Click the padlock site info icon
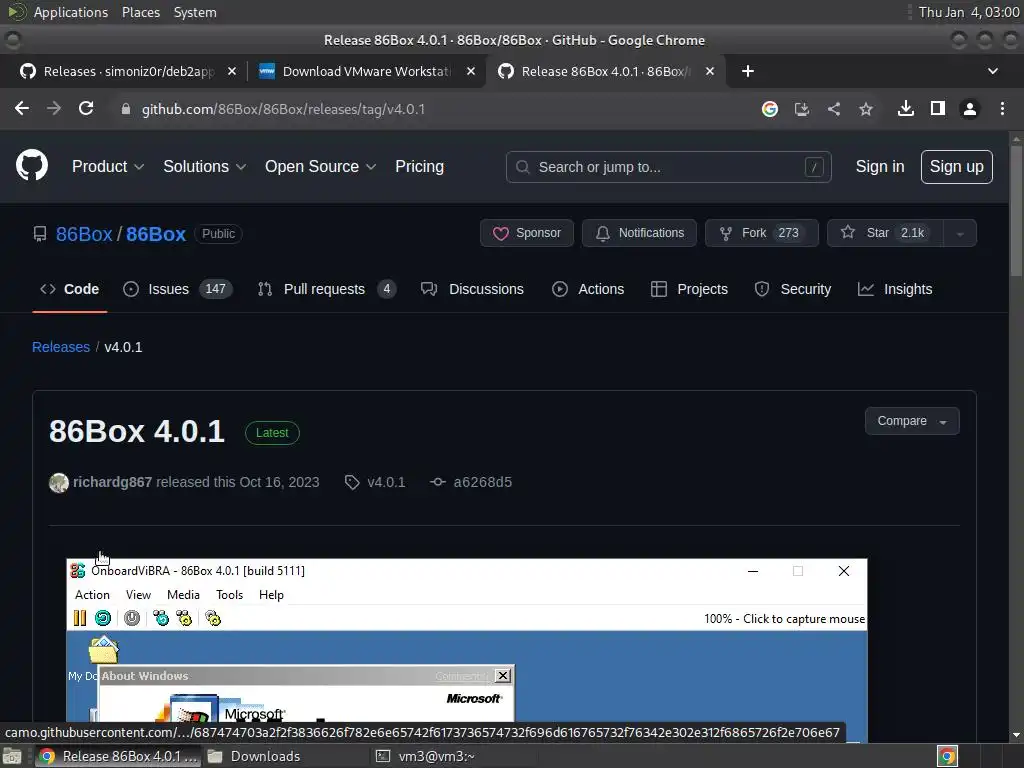The image size is (1024, 768). pos(126,109)
